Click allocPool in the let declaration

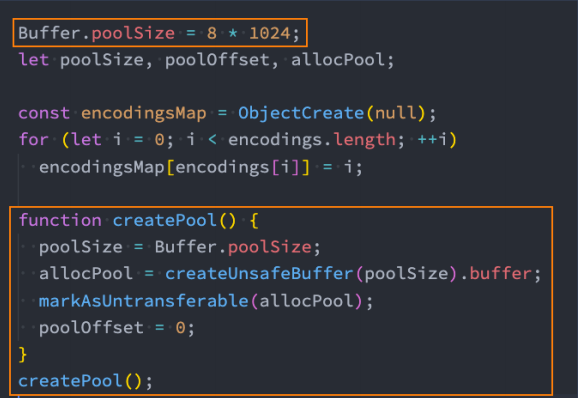pos(338,60)
